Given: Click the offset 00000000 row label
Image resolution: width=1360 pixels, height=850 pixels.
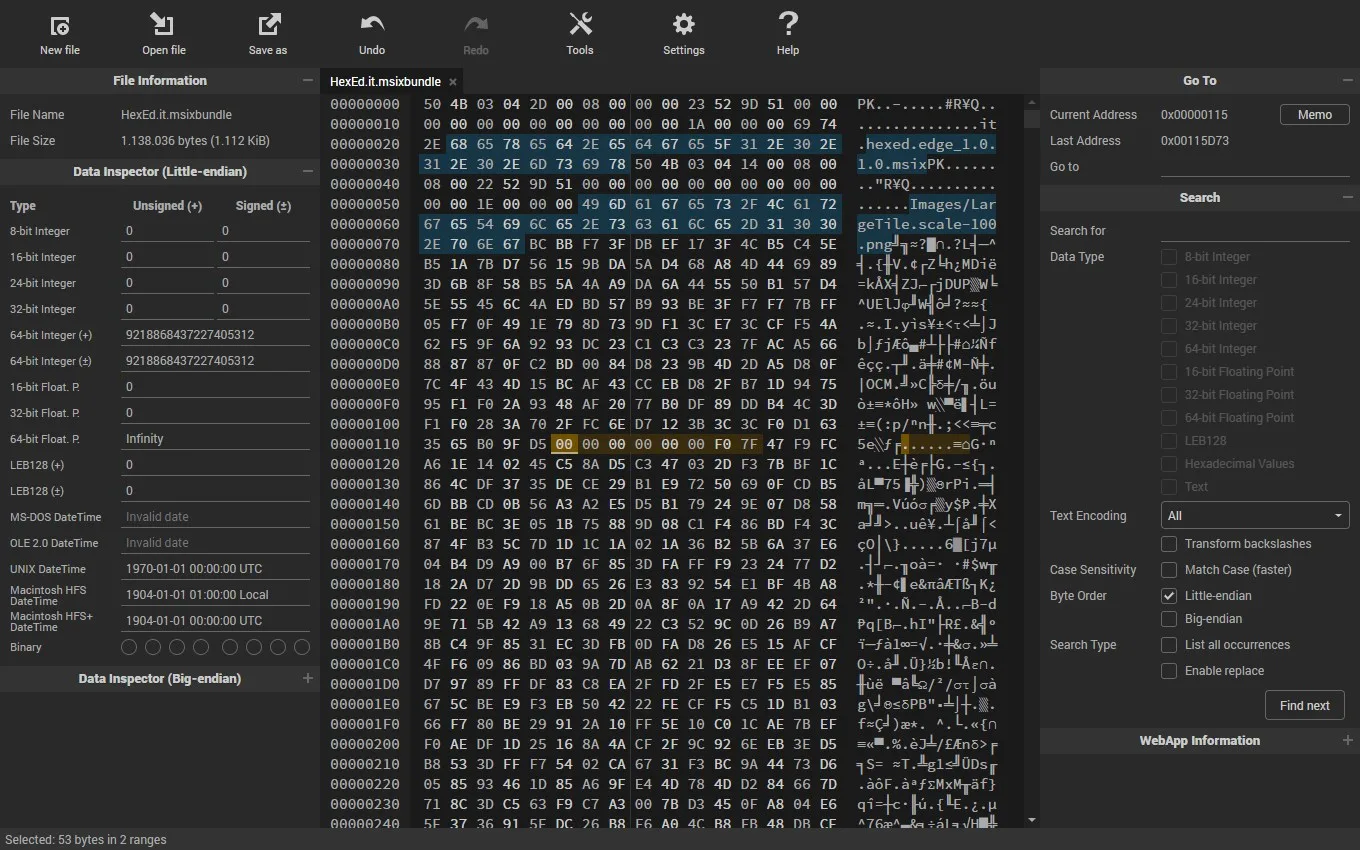Looking at the screenshot, I should coord(365,104).
